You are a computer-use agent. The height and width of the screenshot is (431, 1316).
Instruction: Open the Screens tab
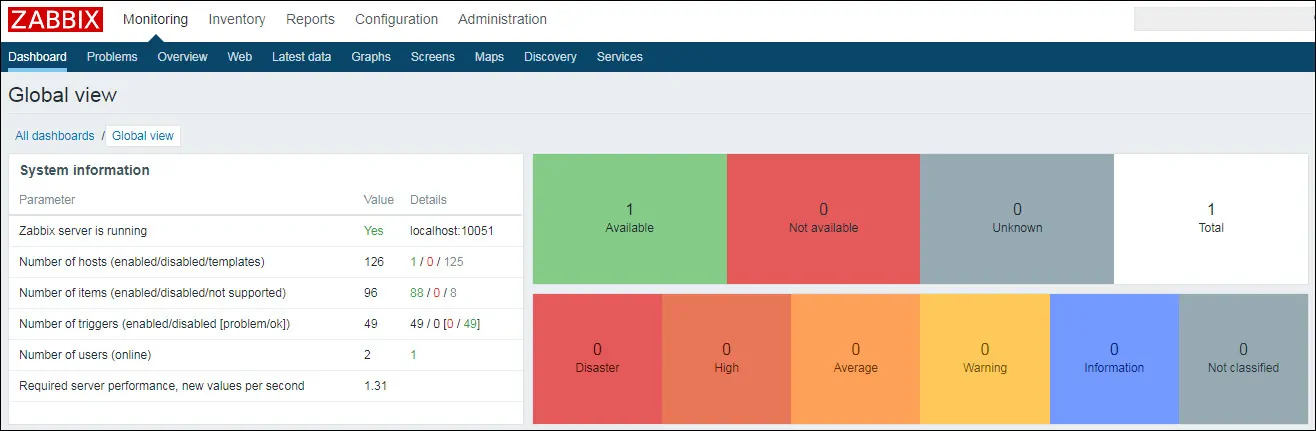pos(432,57)
